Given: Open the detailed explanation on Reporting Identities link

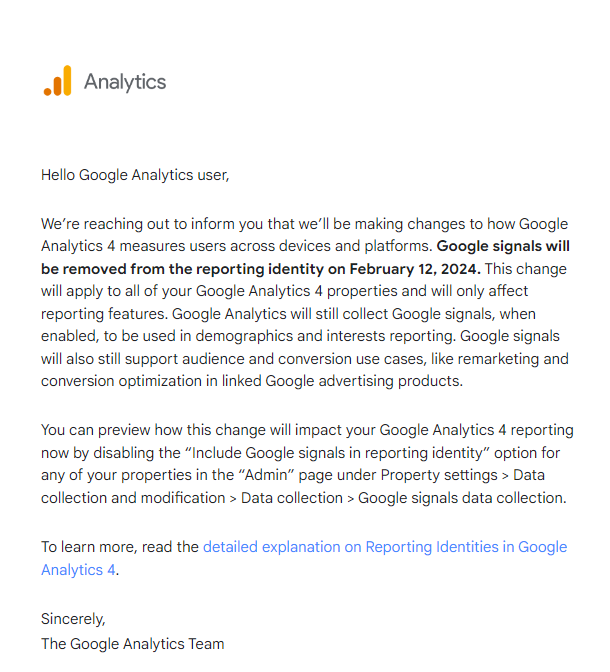Looking at the screenshot, I should coord(384,547).
